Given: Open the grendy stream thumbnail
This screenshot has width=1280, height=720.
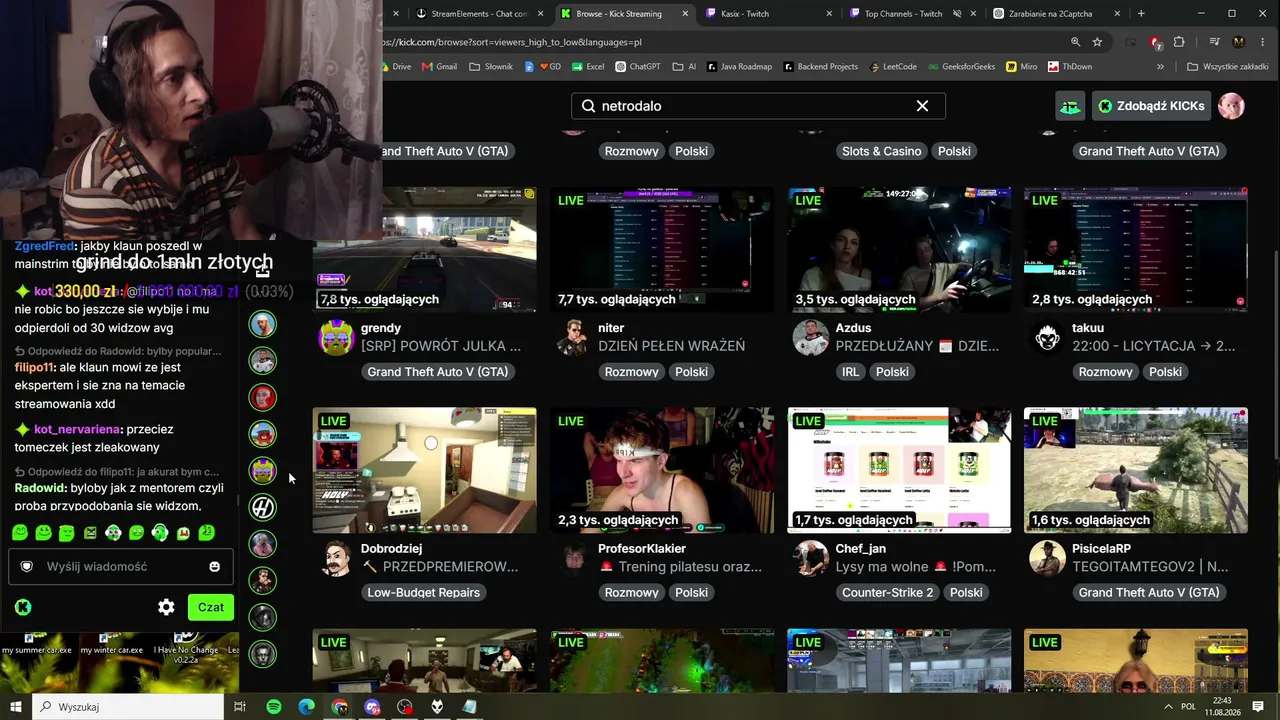Looking at the screenshot, I should coord(424,249).
